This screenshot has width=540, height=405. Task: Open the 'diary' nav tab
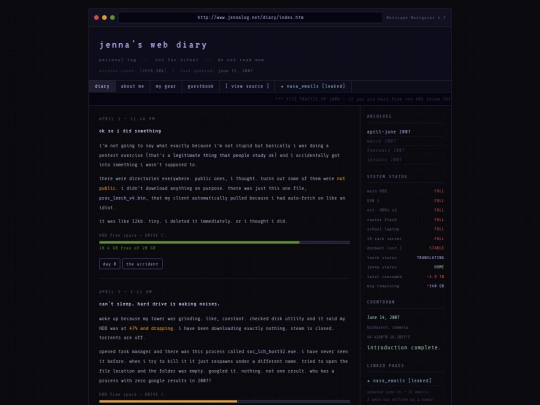(x=102, y=86)
